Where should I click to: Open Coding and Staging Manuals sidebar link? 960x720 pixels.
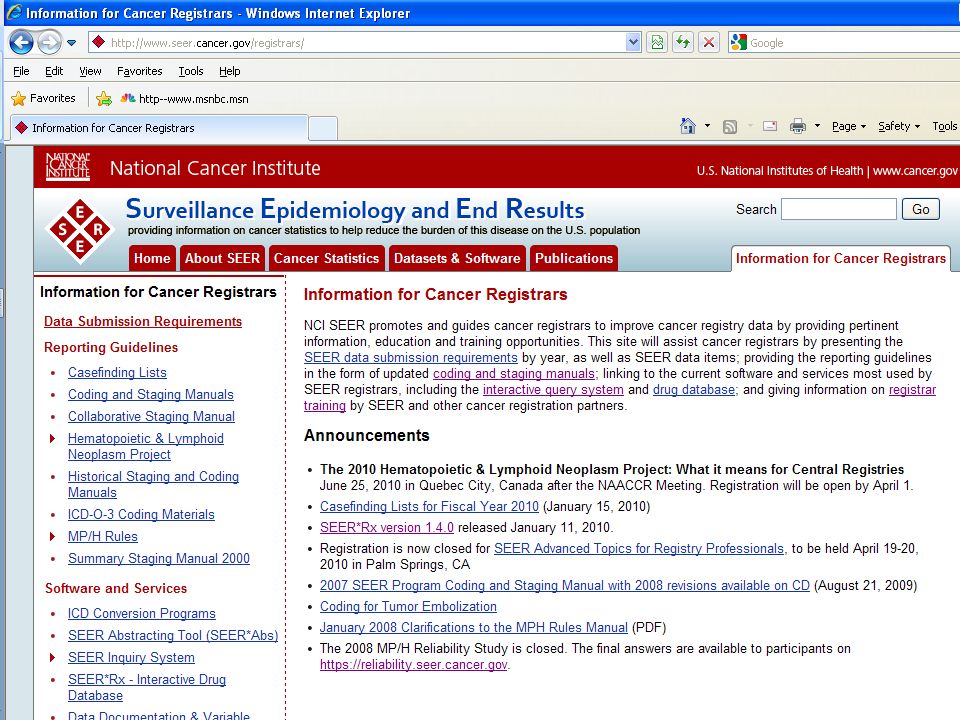point(151,394)
